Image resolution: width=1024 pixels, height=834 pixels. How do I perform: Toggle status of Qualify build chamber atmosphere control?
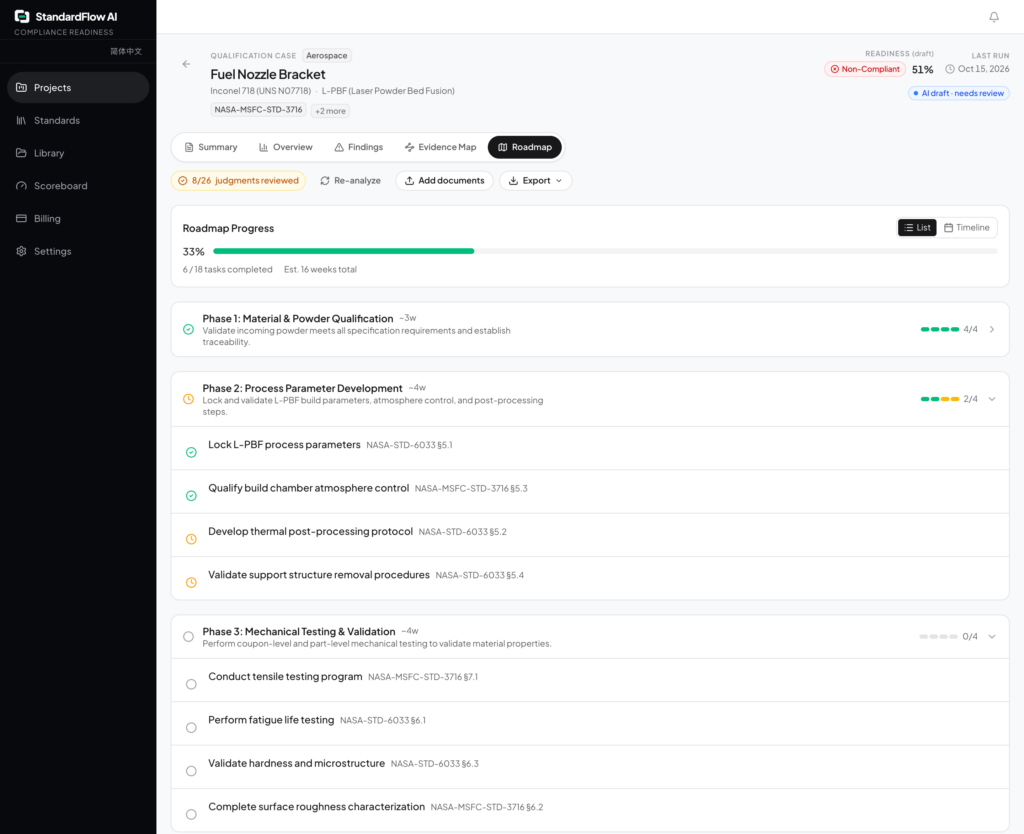point(191,496)
